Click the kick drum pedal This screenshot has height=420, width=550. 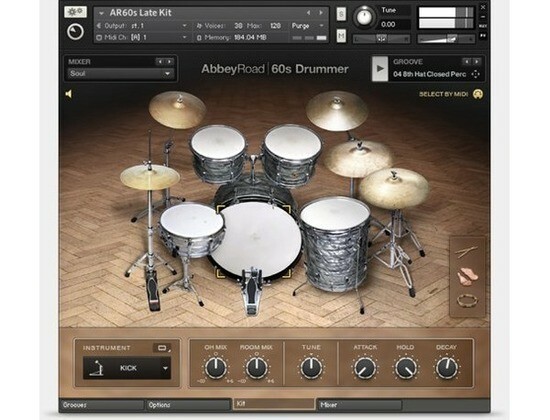(x=251, y=291)
